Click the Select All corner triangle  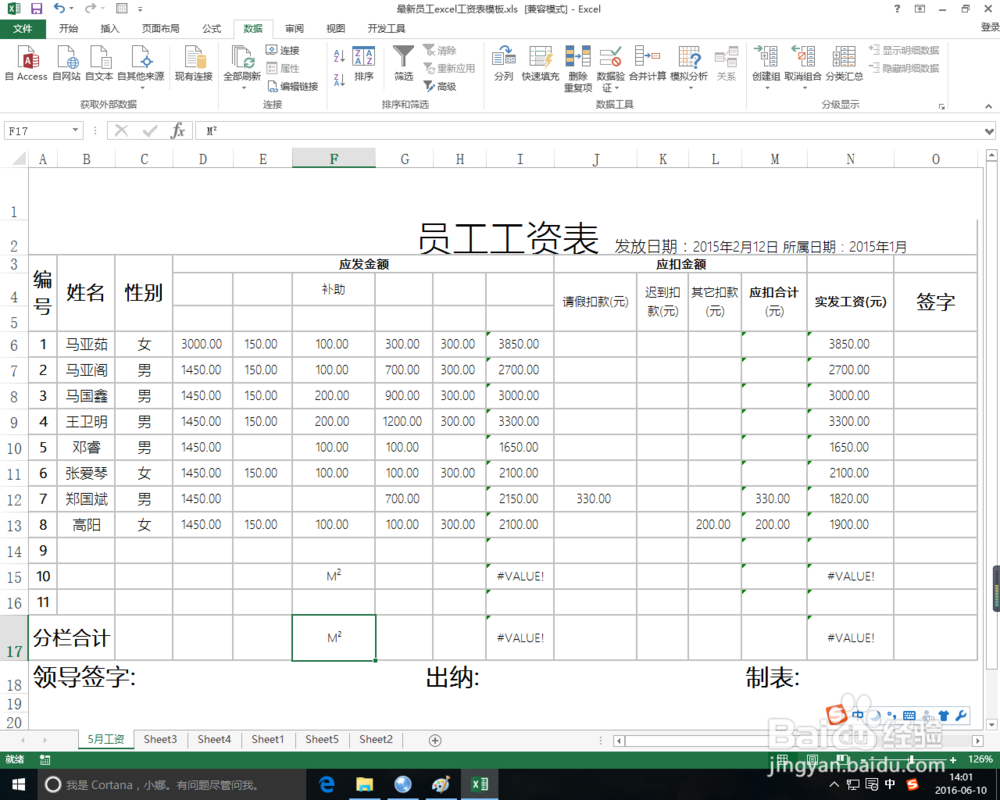click(18, 158)
